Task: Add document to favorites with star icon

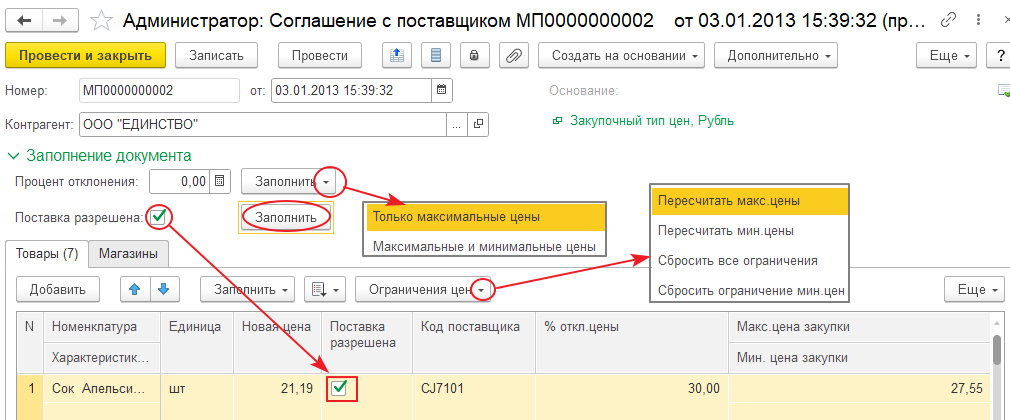Action: pos(101,19)
